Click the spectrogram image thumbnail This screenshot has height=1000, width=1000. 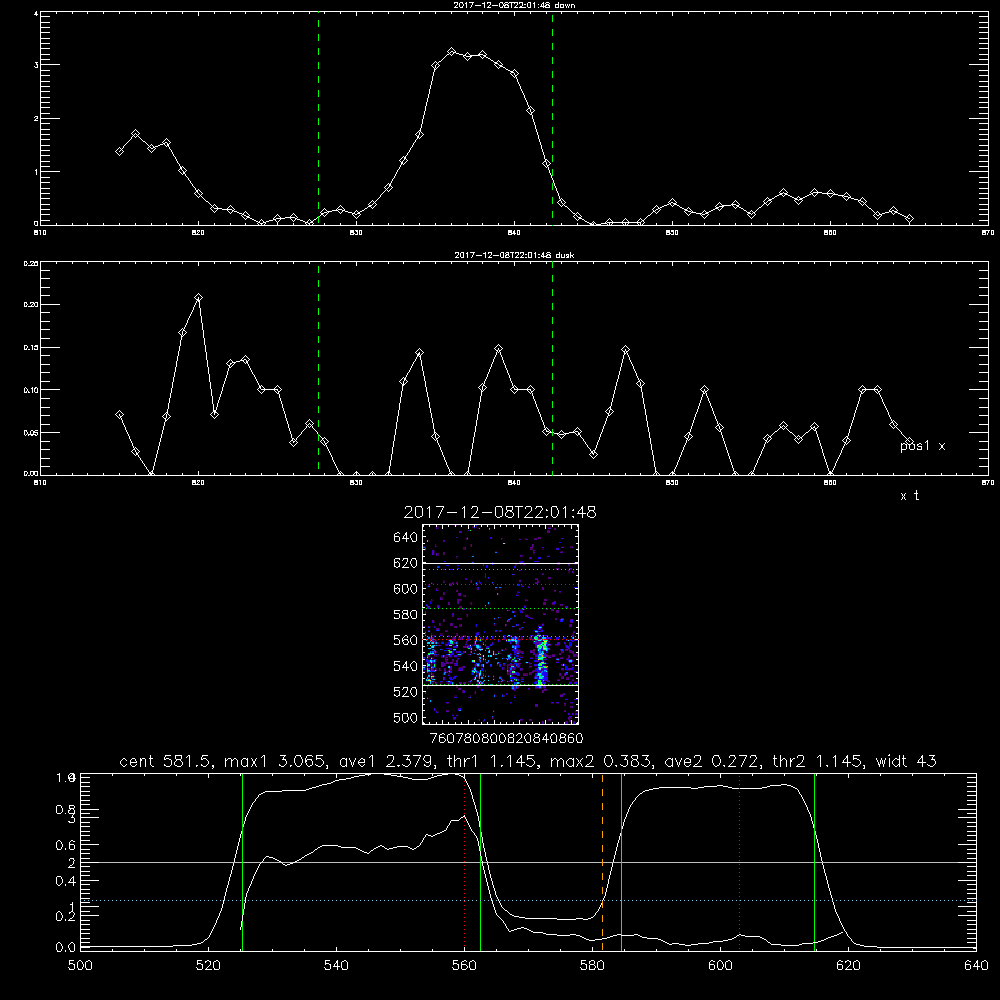click(x=501, y=624)
